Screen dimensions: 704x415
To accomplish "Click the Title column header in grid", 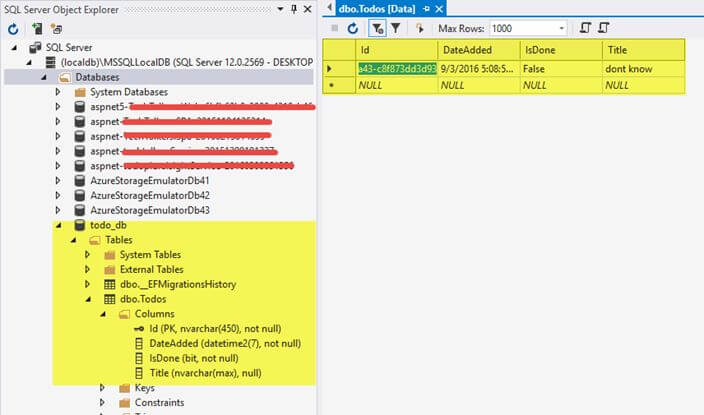I will tap(643, 50).
